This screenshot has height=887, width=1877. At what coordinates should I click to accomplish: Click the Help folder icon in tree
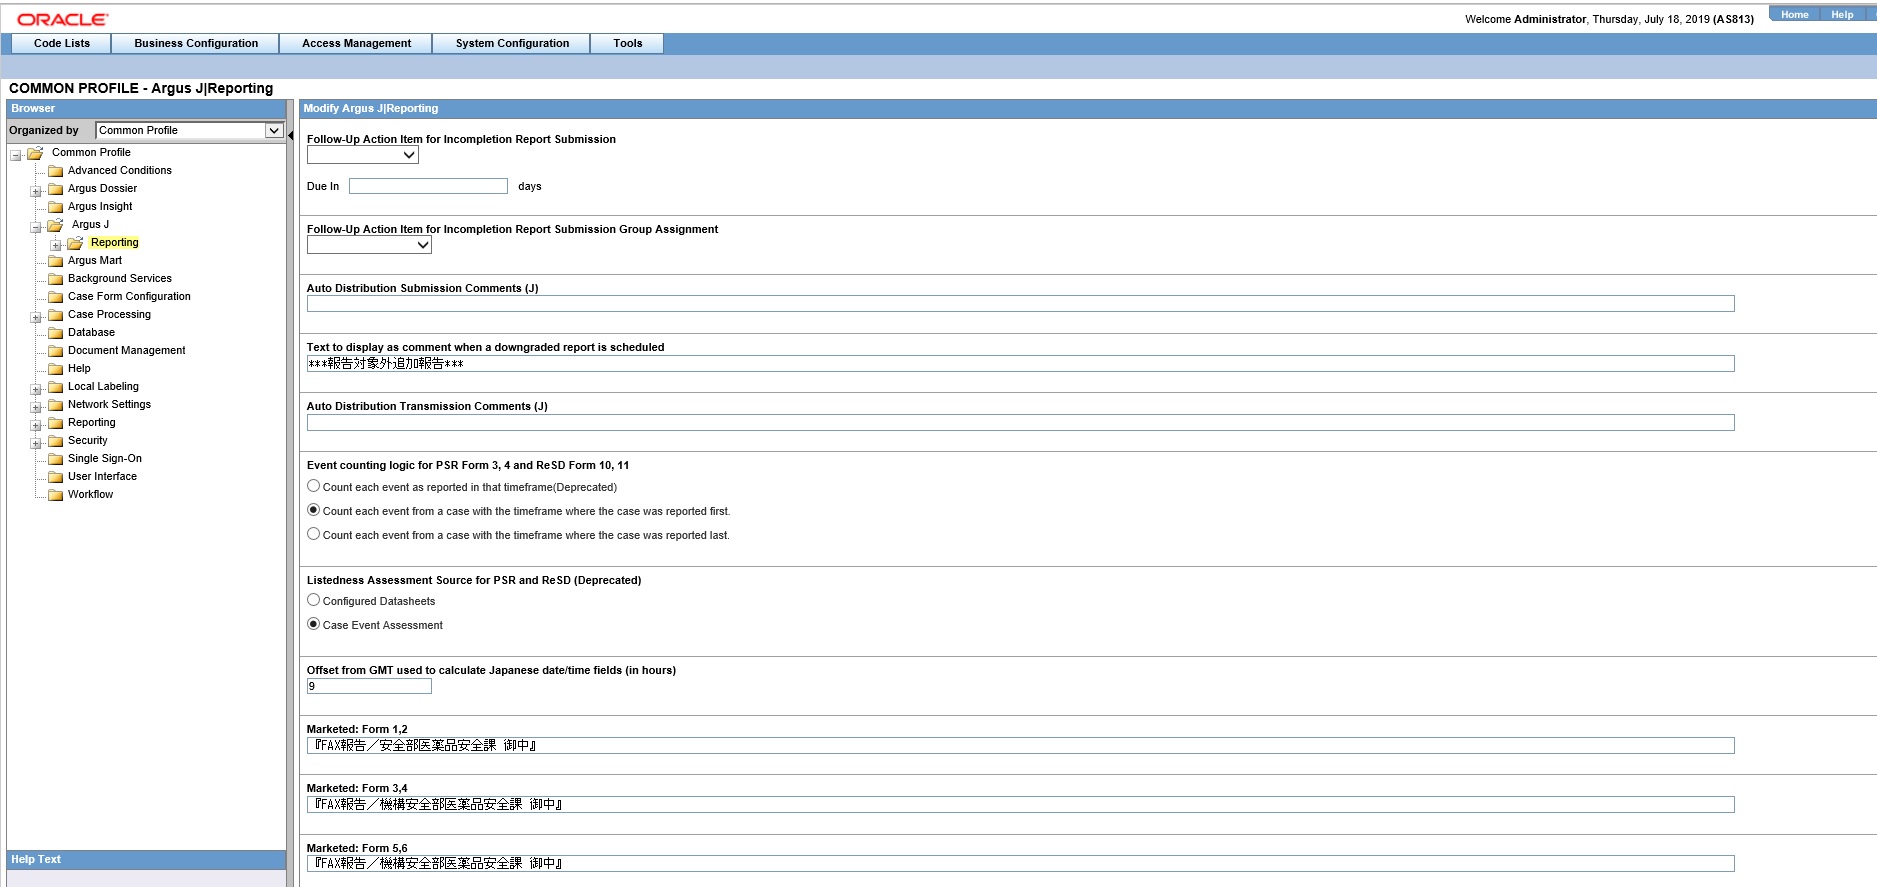56,369
